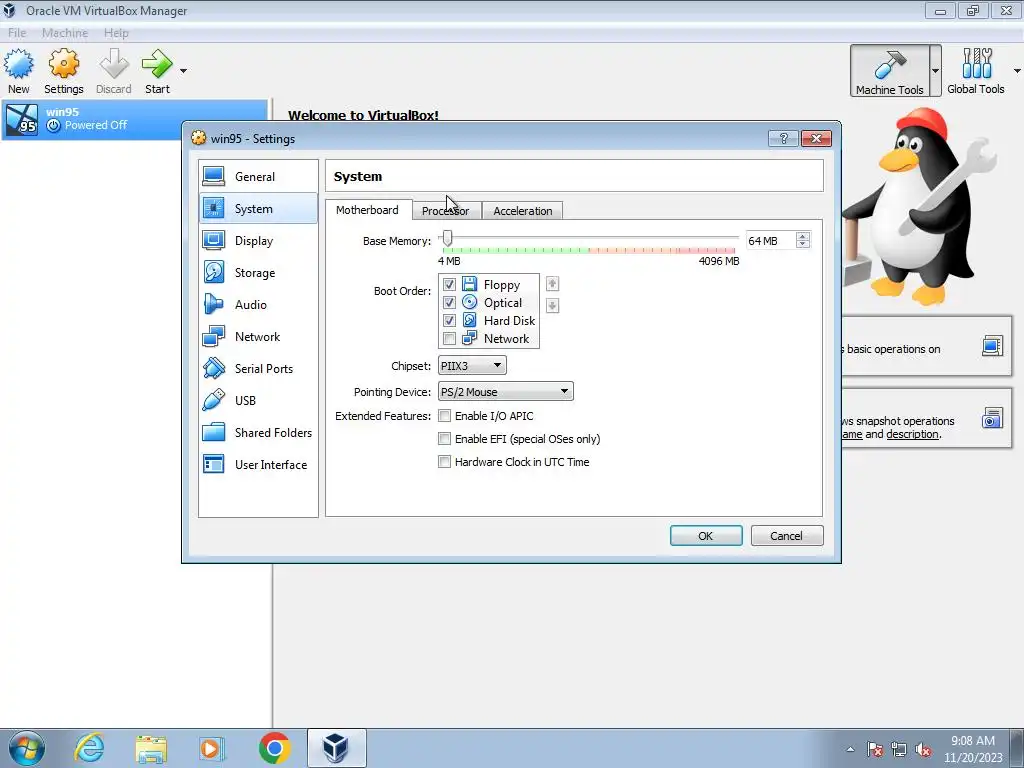Click the taskbar clock showing 9:08 AM

(x=973, y=749)
